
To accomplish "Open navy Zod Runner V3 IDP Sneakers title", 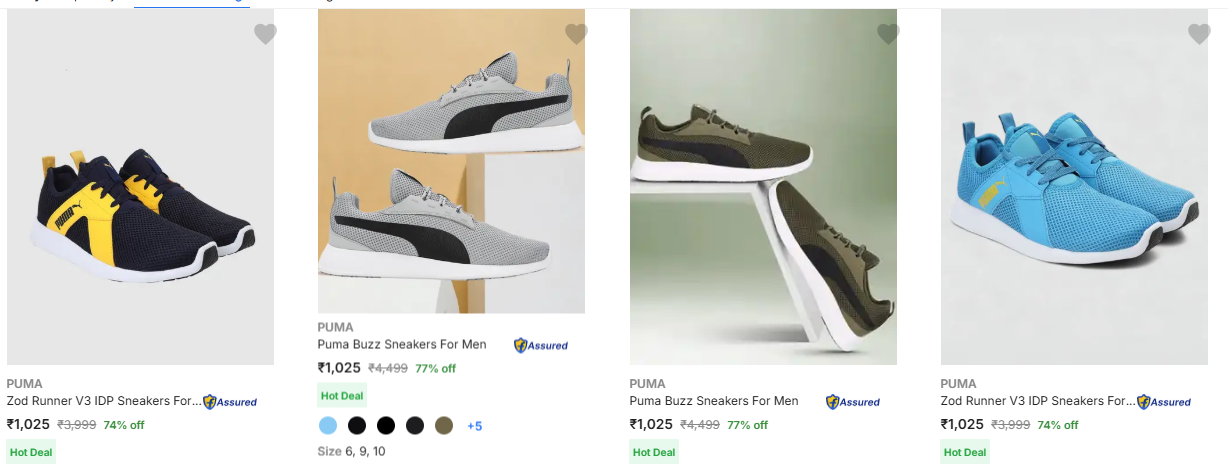I will click(104, 401).
